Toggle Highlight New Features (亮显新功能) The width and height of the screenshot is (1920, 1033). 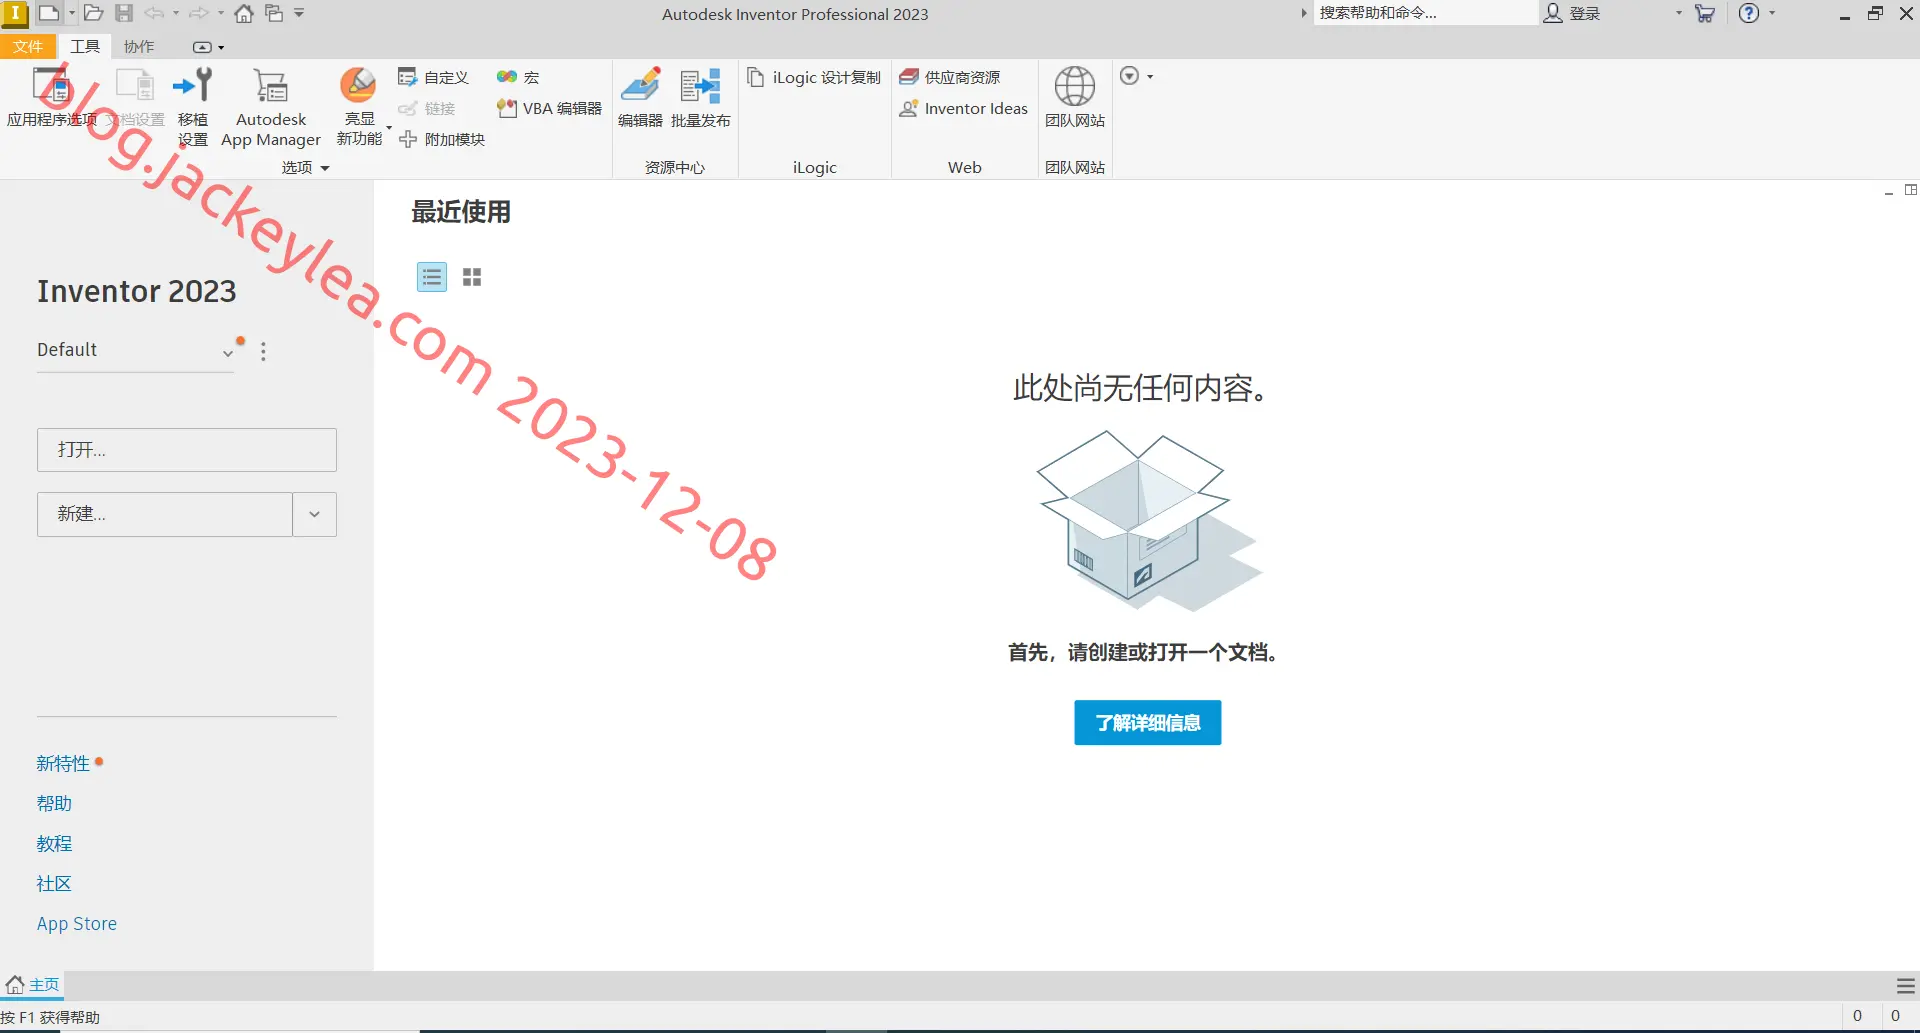359,106
